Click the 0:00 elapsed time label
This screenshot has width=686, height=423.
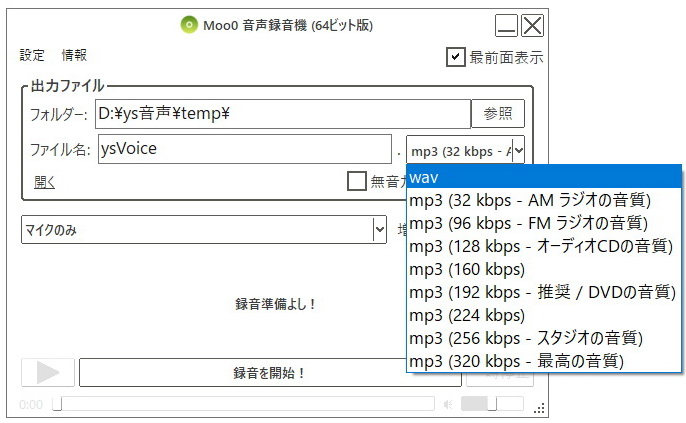31,404
